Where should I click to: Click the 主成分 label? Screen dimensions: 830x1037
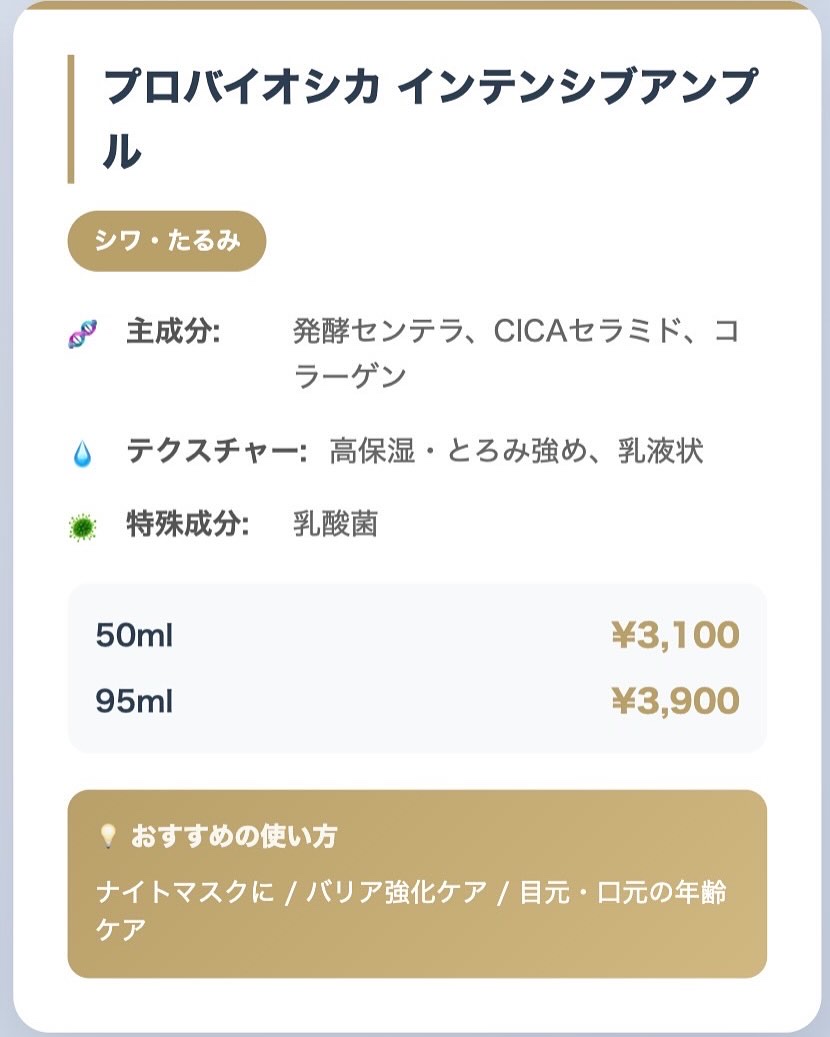(173, 331)
